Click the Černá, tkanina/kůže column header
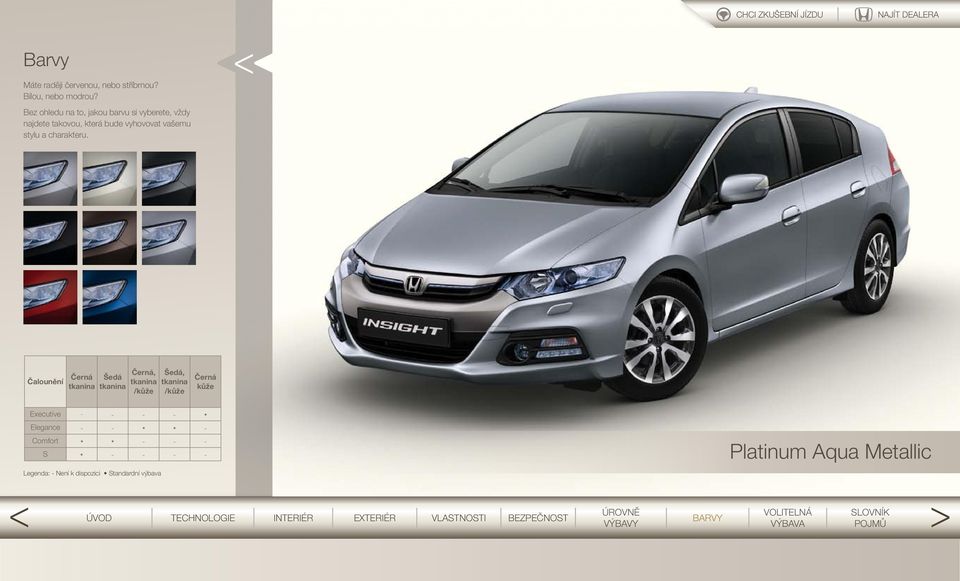This screenshot has width=960, height=581. (143, 381)
